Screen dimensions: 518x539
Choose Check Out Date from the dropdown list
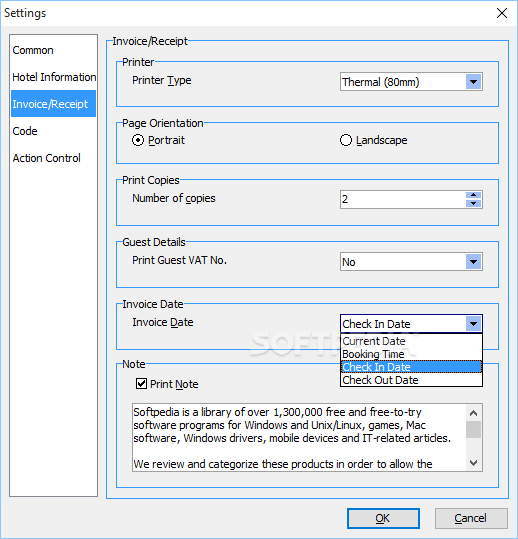411,380
